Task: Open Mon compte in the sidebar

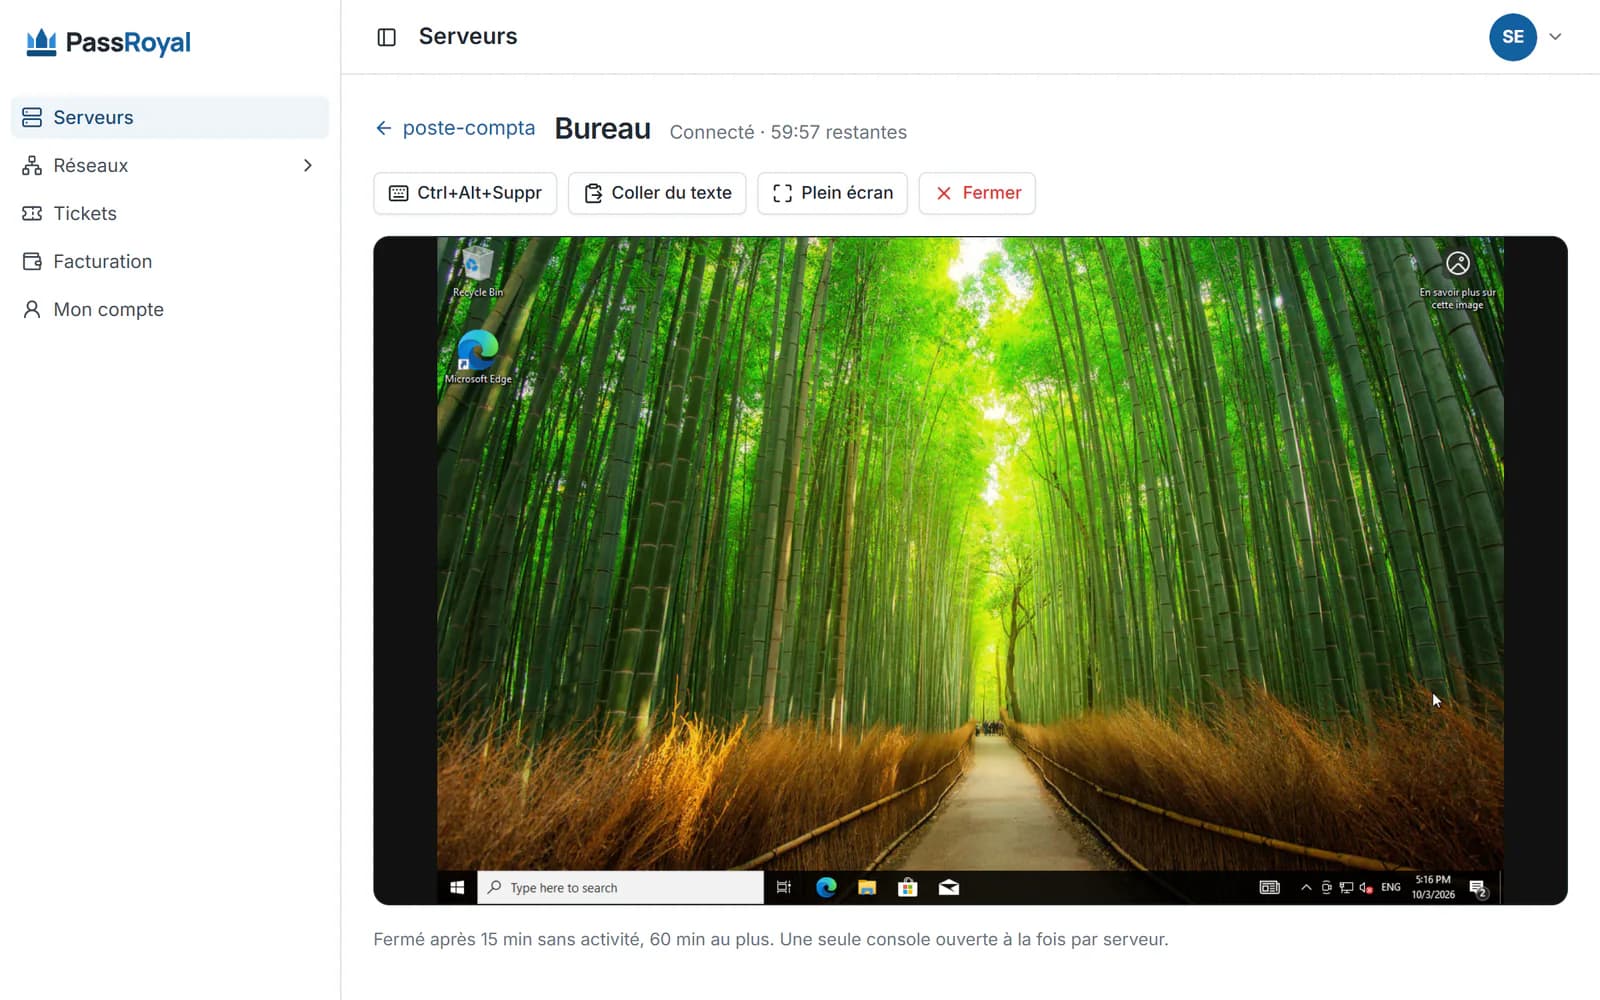Action: (169, 309)
